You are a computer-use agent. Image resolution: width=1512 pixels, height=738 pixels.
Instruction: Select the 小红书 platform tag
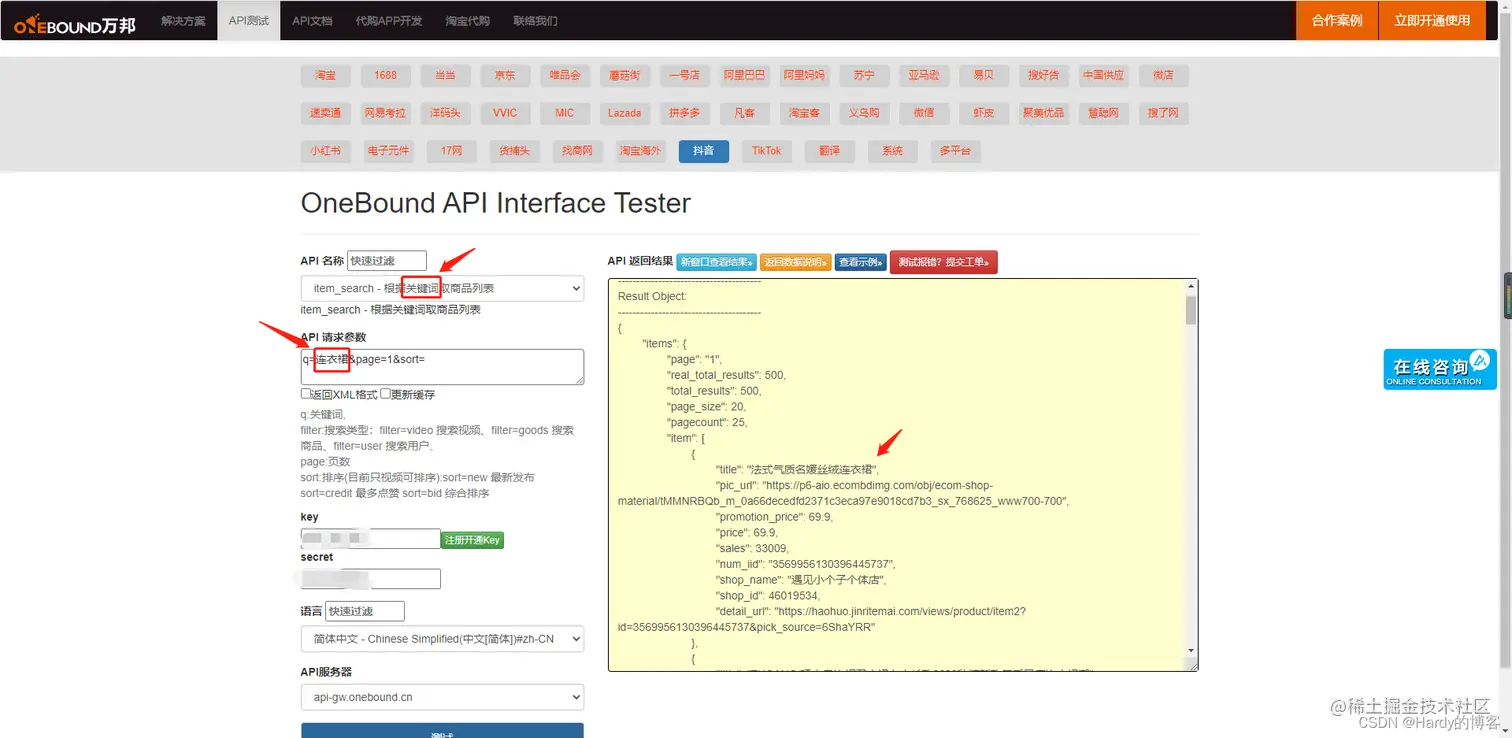pos(325,151)
